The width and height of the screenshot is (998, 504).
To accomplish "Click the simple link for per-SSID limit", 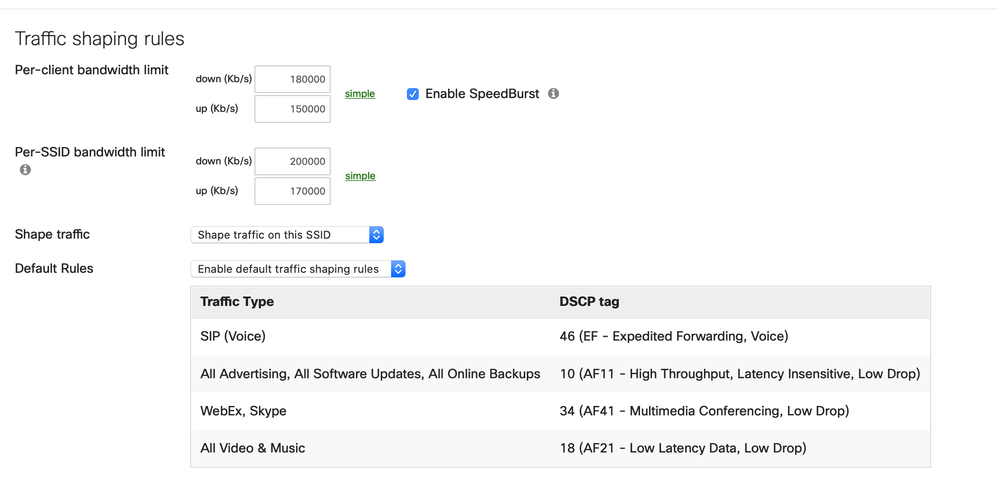I will 360,176.
